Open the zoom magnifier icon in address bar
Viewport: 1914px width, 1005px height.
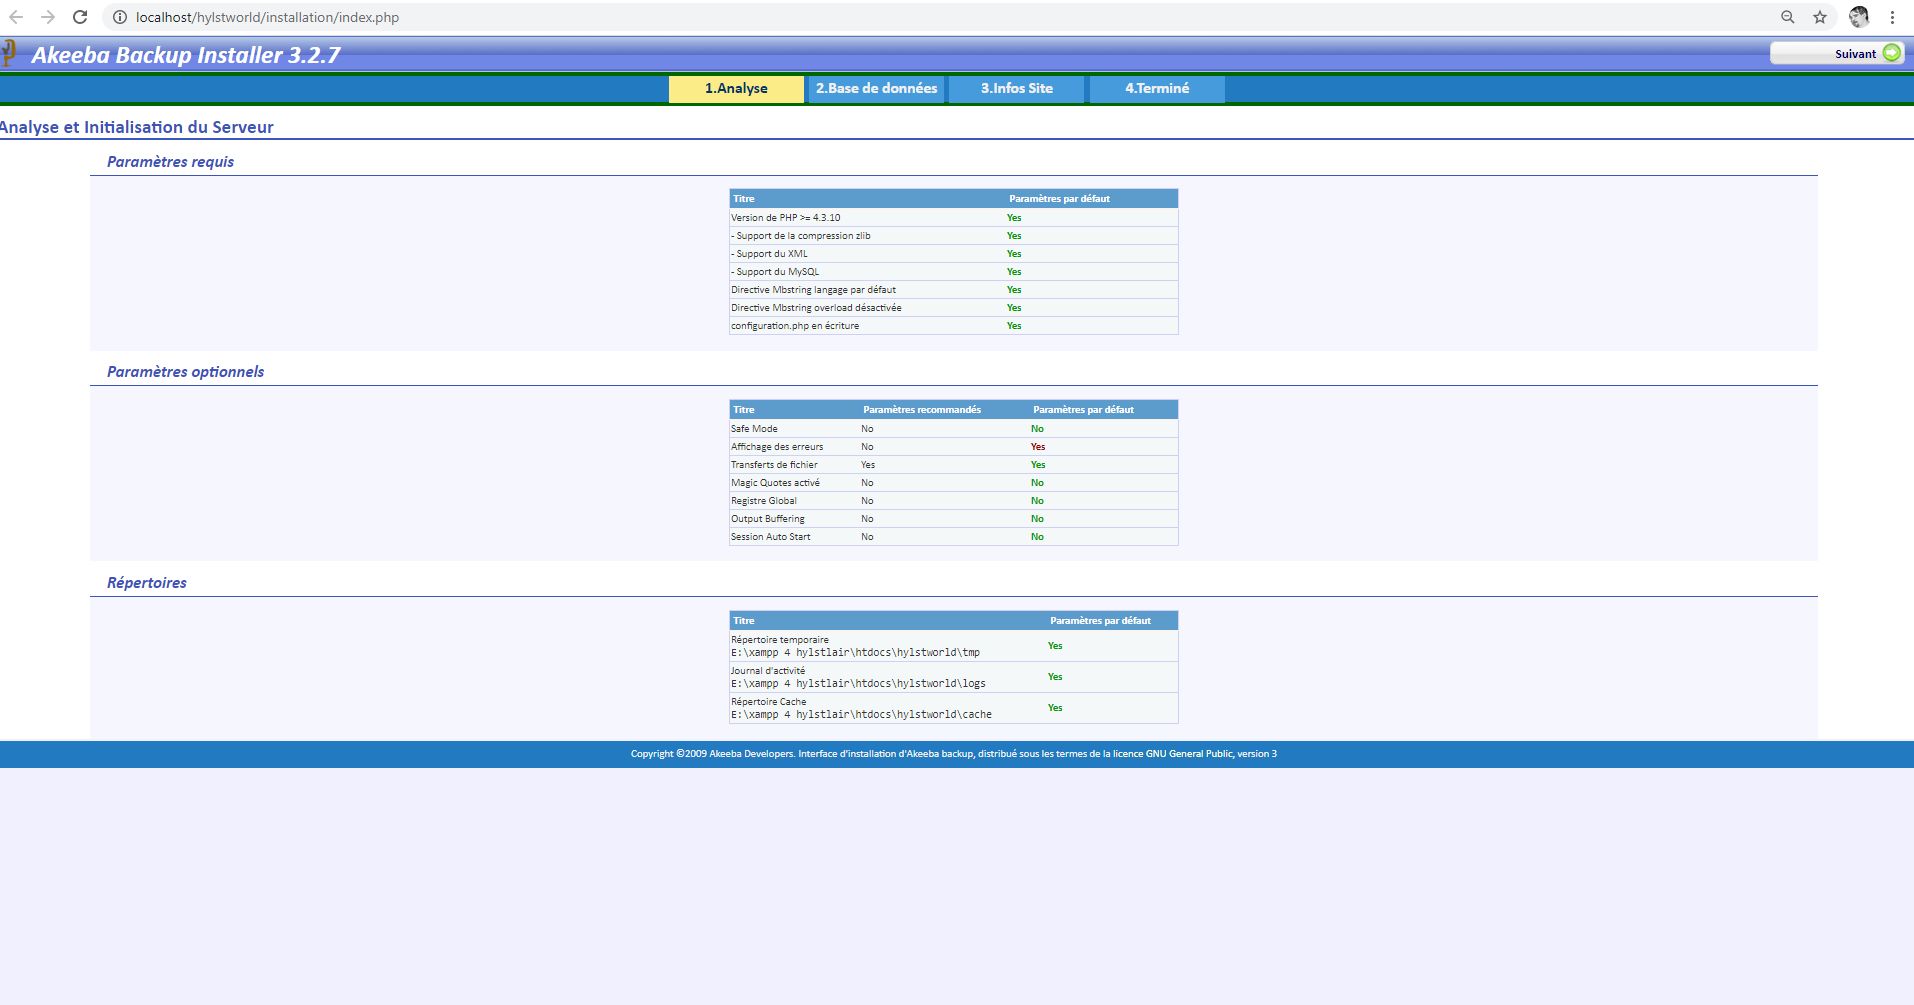pyautogui.click(x=1788, y=17)
